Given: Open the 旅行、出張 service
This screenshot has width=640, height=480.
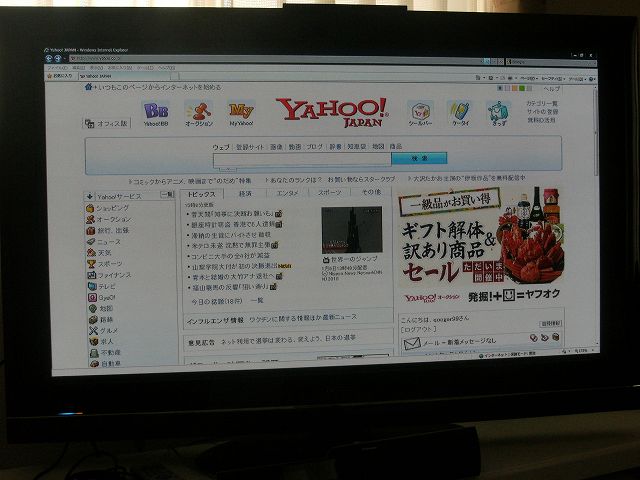Looking at the screenshot, I should (x=108, y=230).
